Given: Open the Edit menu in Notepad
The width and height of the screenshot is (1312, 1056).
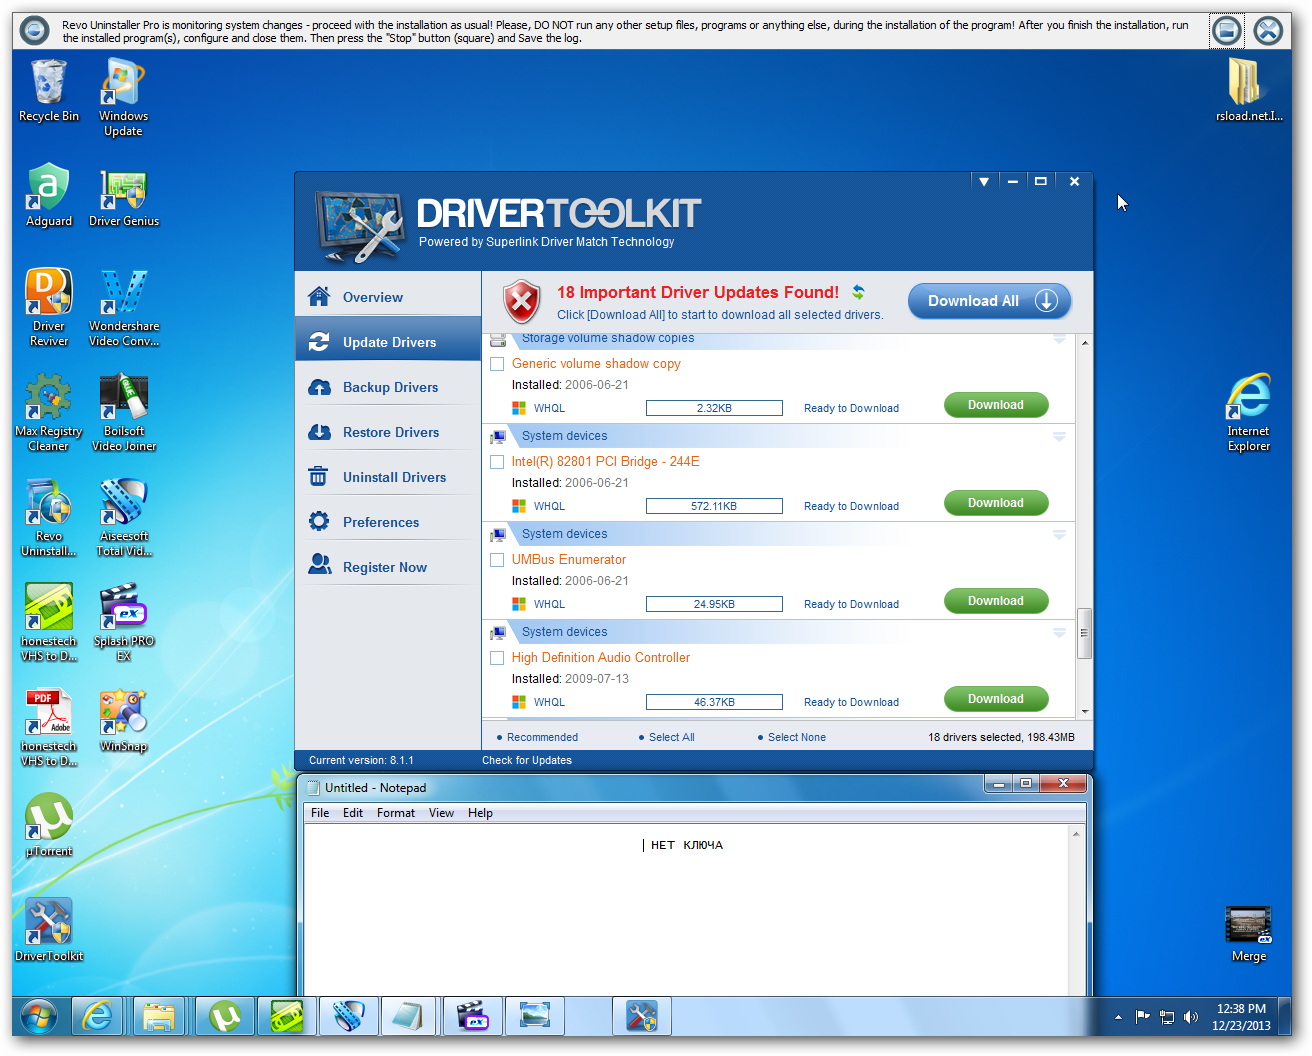Looking at the screenshot, I should [x=353, y=813].
